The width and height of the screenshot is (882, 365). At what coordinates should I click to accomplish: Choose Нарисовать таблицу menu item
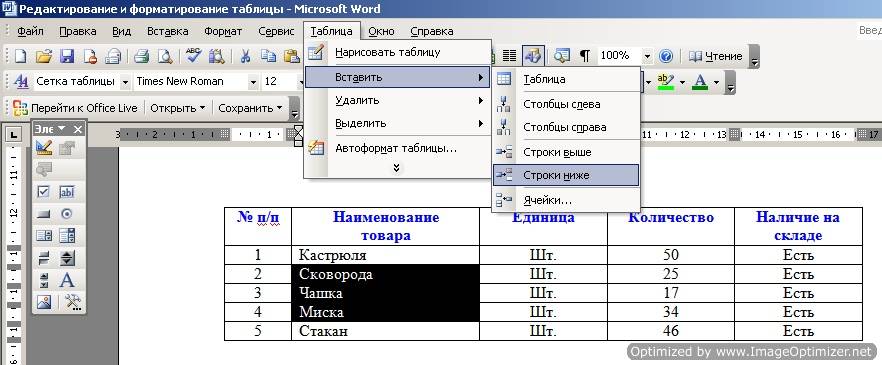[397, 53]
